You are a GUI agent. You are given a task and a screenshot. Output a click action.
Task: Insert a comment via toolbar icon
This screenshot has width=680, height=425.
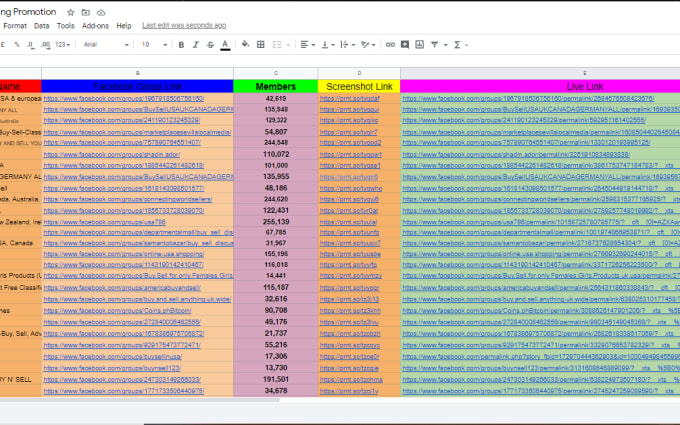405,44
